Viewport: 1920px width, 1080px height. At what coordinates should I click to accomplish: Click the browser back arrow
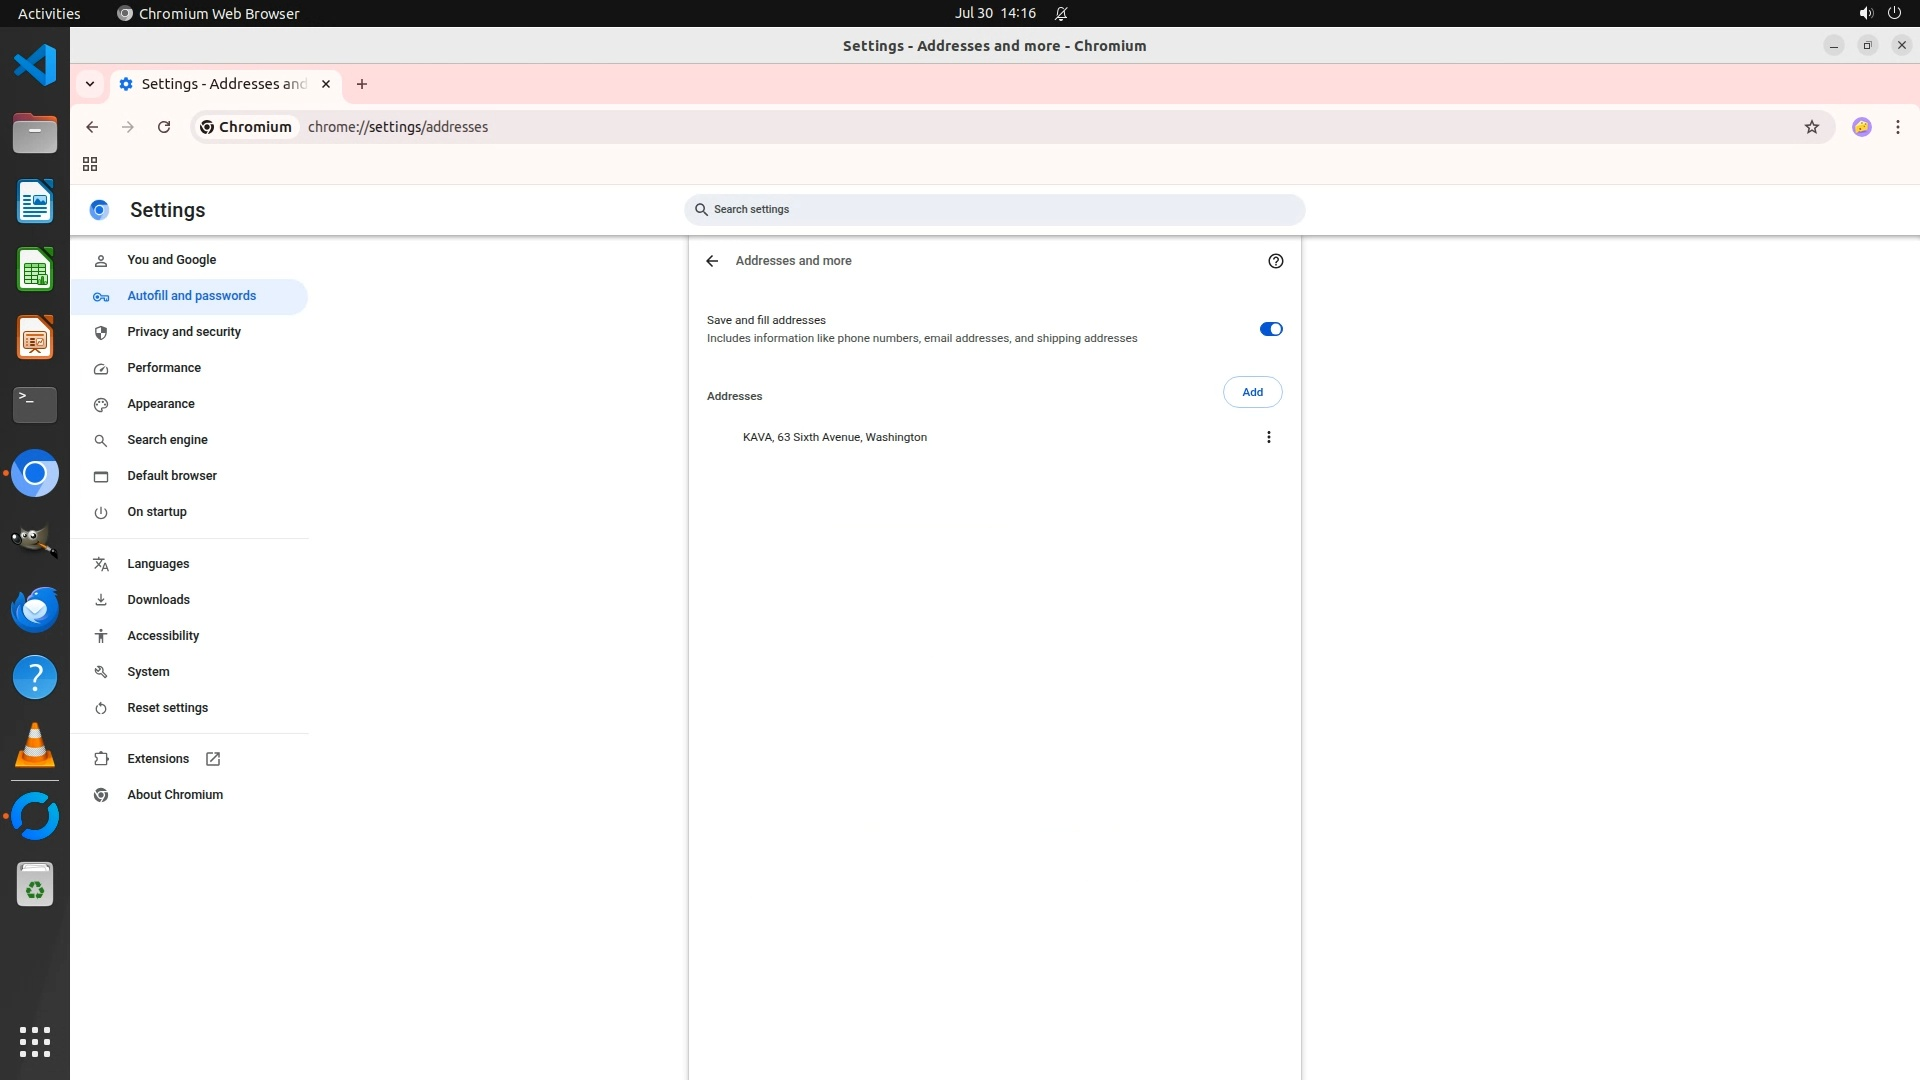point(92,127)
